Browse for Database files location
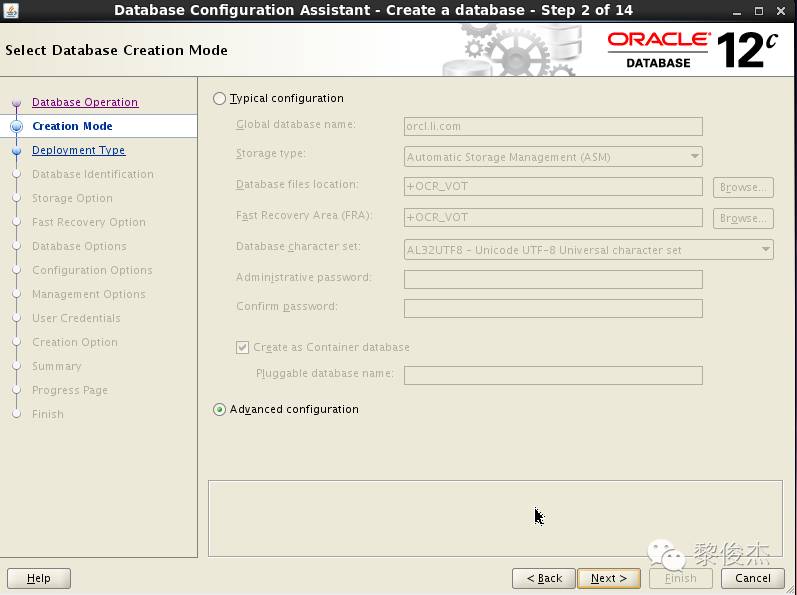This screenshot has height=595, width=797. (x=743, y=187)
